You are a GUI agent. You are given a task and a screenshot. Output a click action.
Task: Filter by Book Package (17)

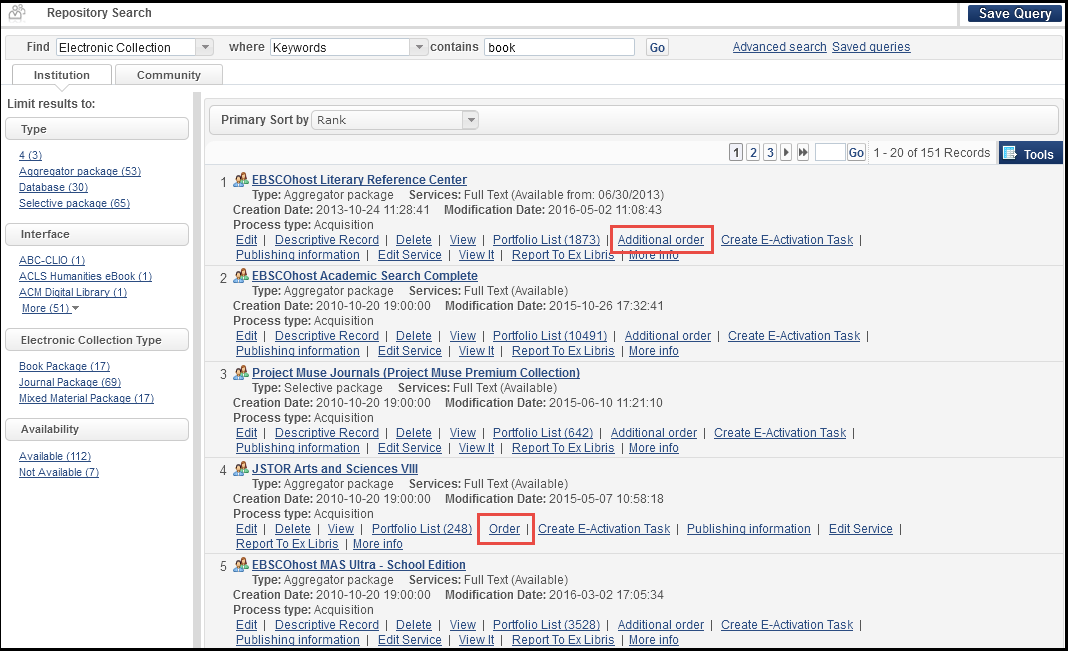tap(64, 366)
